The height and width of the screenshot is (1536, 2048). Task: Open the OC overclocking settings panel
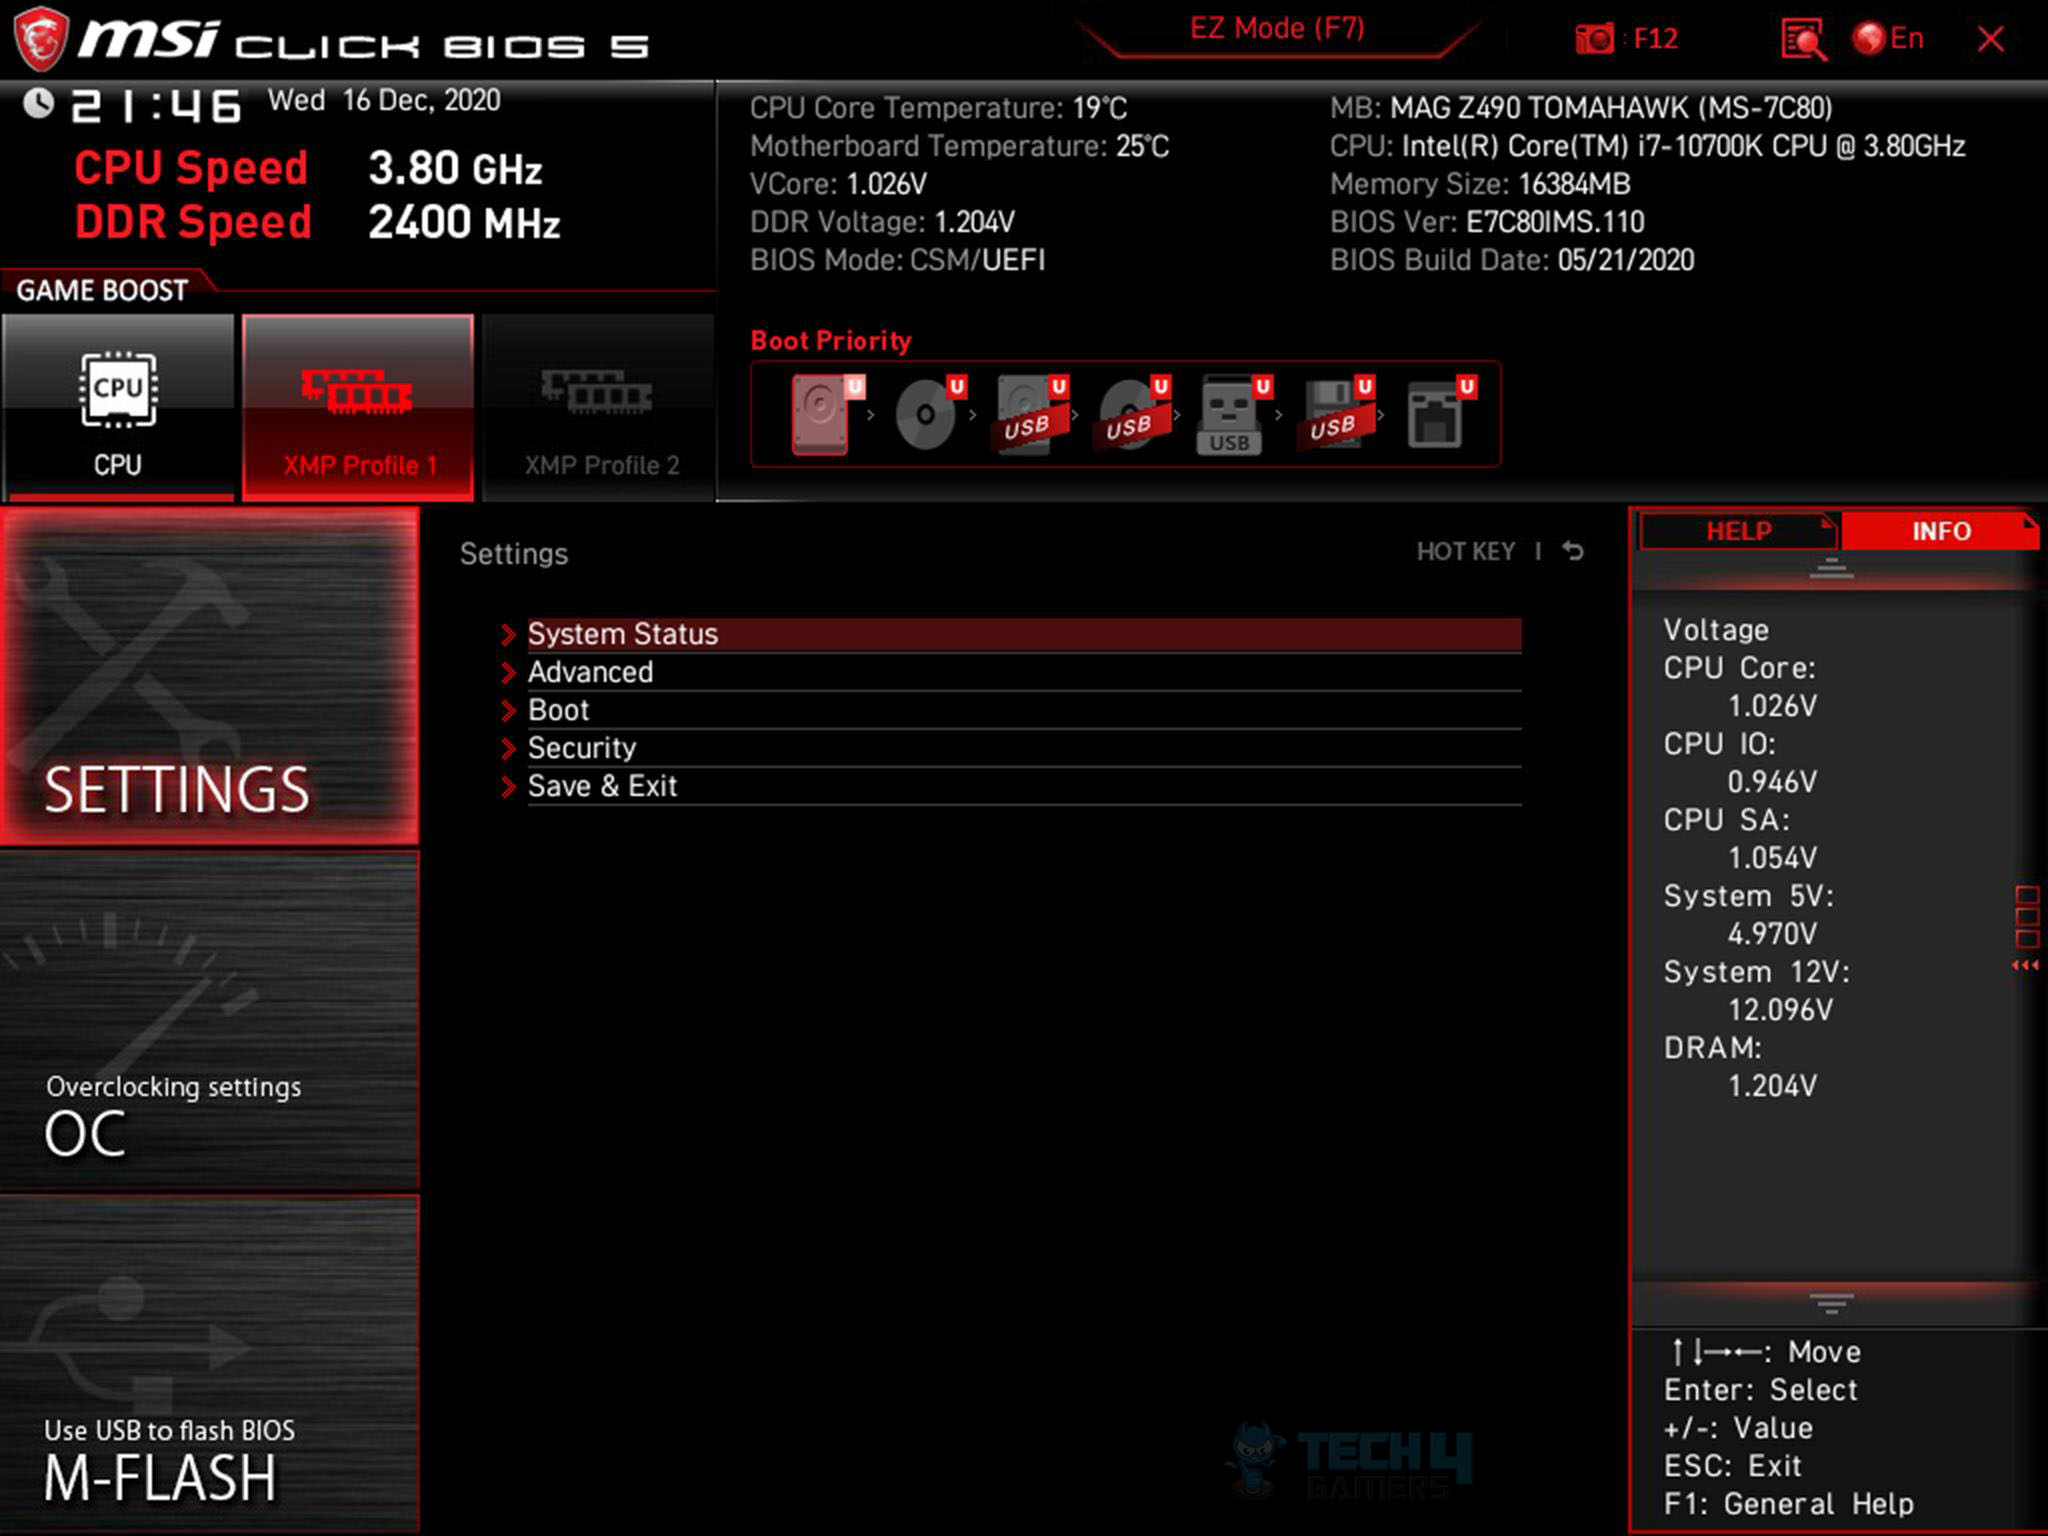[210, 1020]
